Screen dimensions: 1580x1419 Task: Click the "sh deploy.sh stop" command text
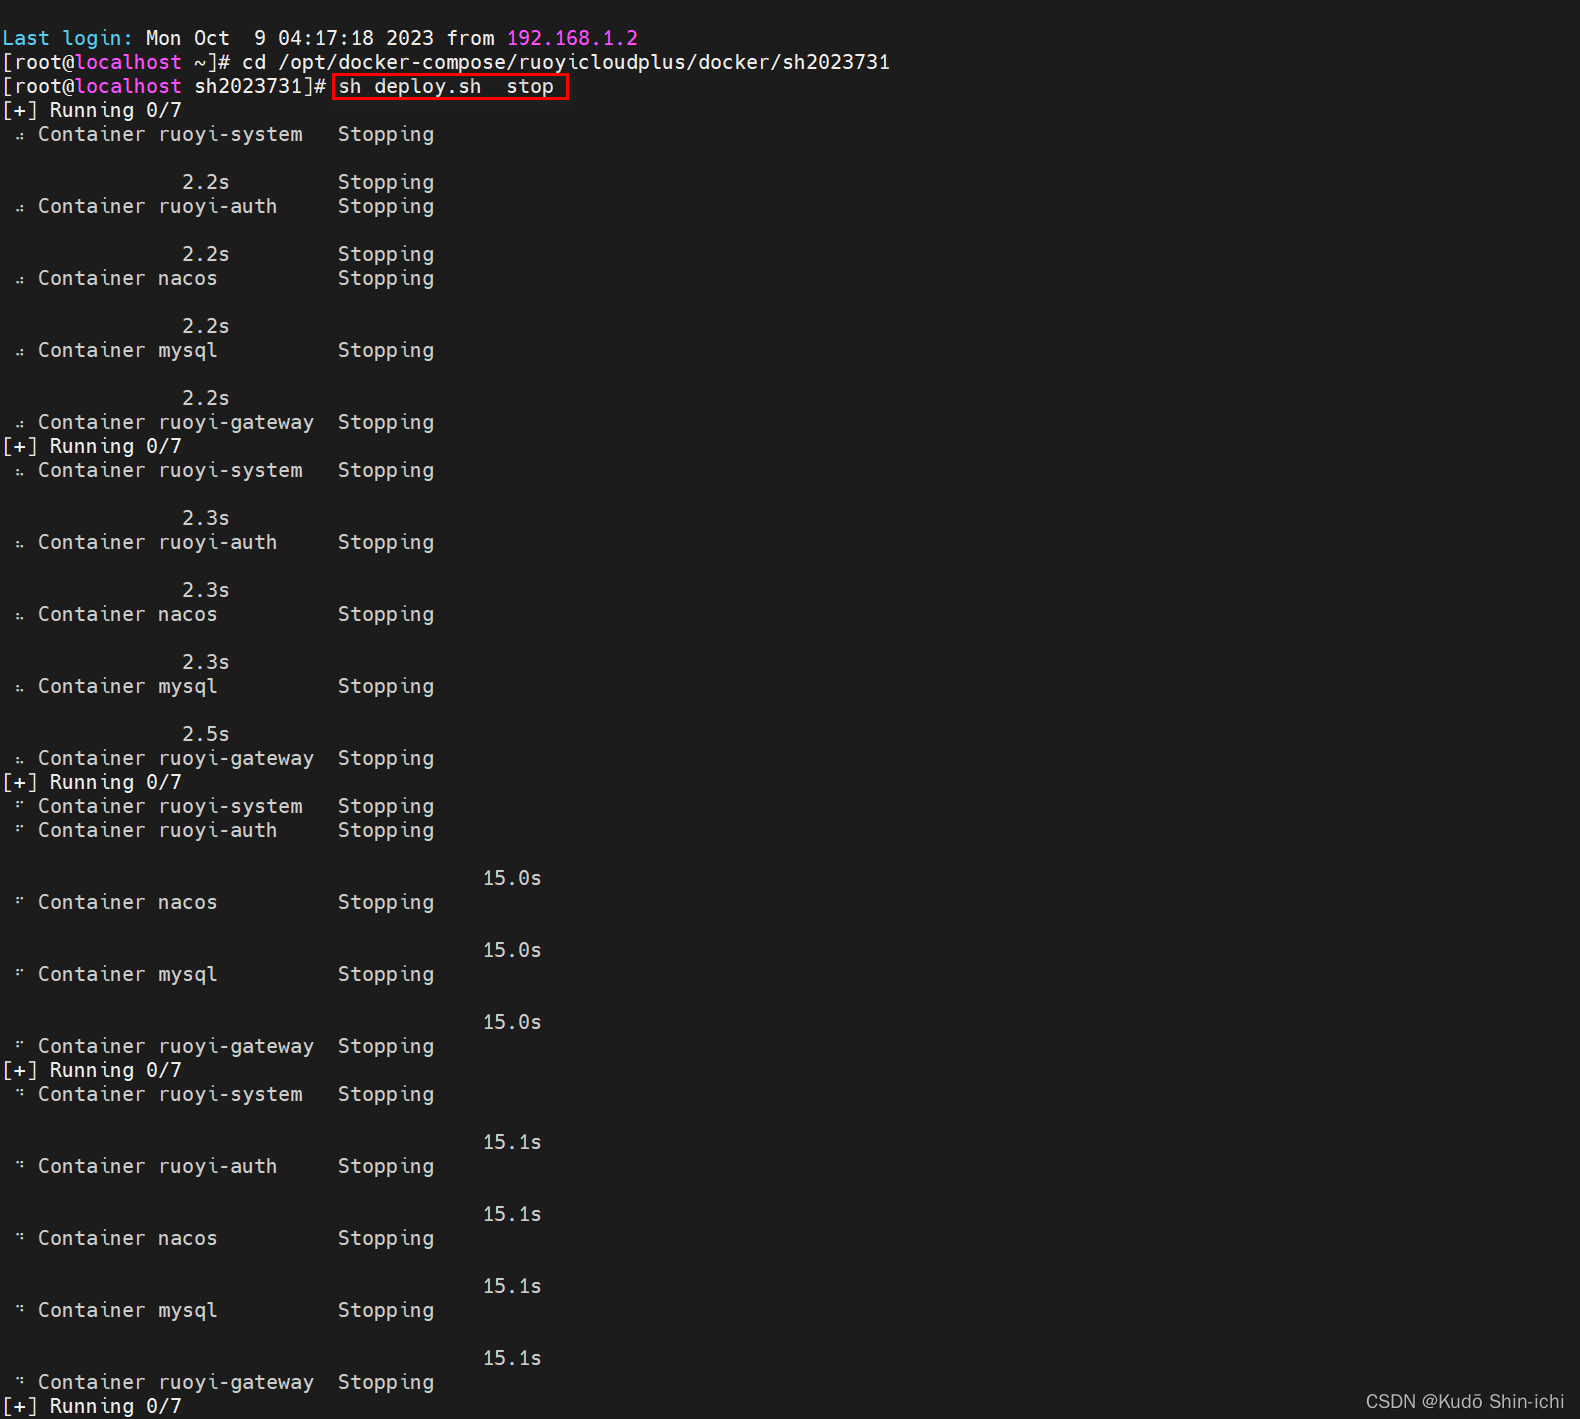click(446, 86)
